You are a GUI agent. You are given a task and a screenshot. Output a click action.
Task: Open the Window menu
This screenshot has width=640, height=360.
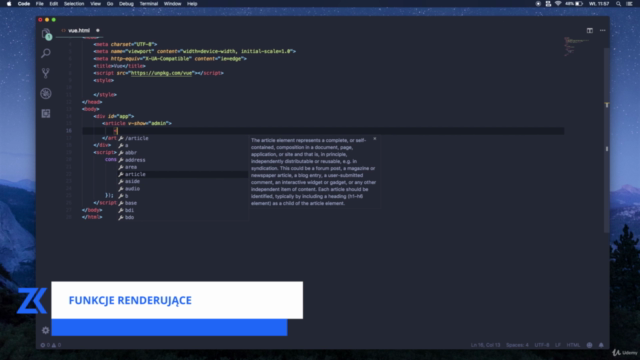[x=172, y=4]
